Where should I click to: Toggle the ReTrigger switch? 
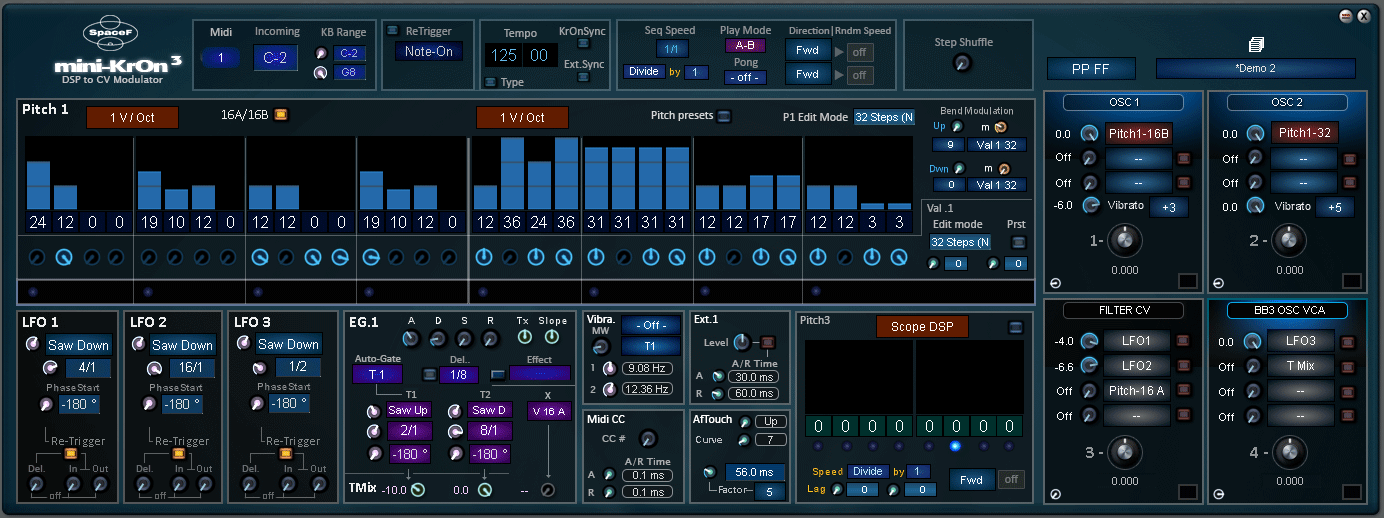click(393, 30)
